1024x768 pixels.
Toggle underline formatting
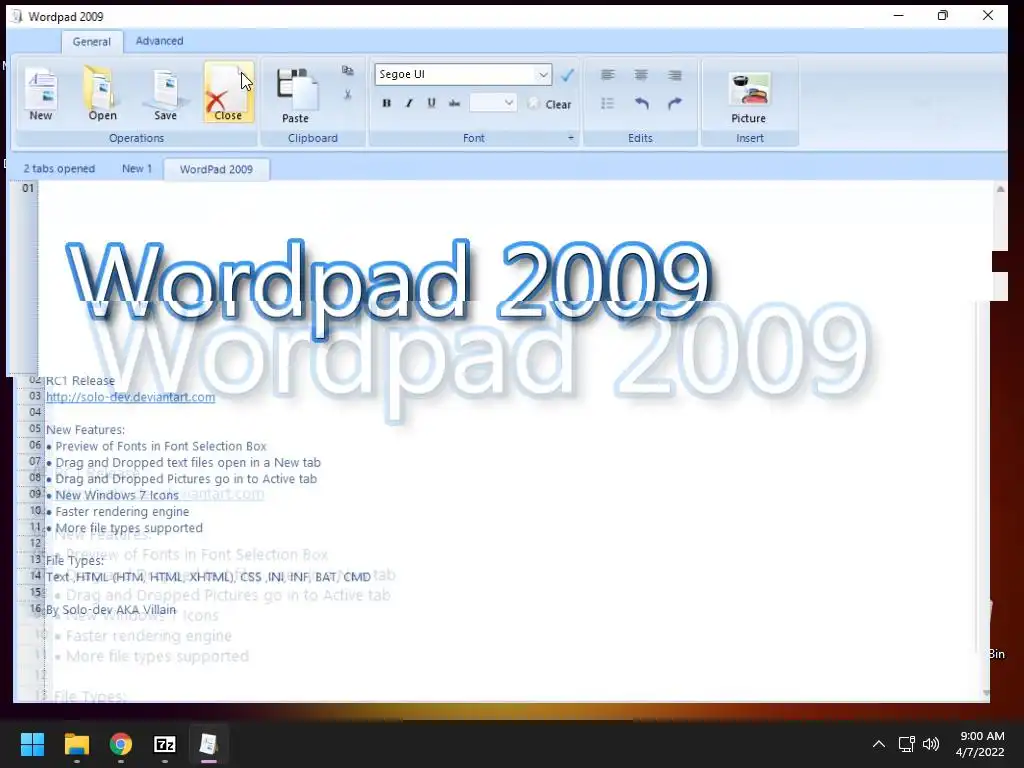[431, 103]
